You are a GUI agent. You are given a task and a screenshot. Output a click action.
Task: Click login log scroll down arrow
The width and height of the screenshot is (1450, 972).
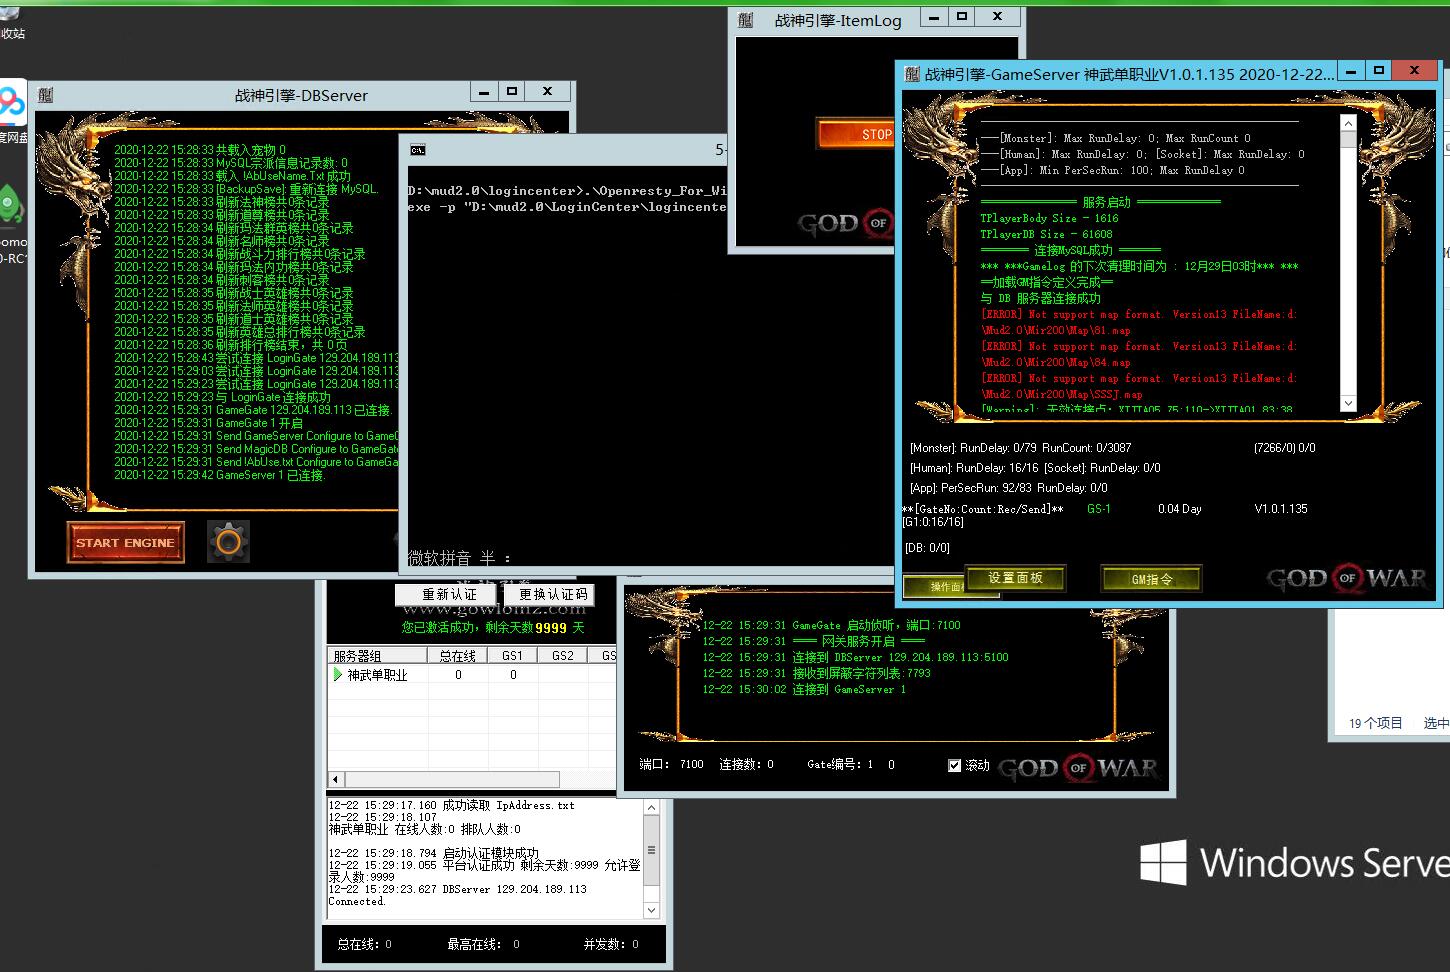[652, 910]
